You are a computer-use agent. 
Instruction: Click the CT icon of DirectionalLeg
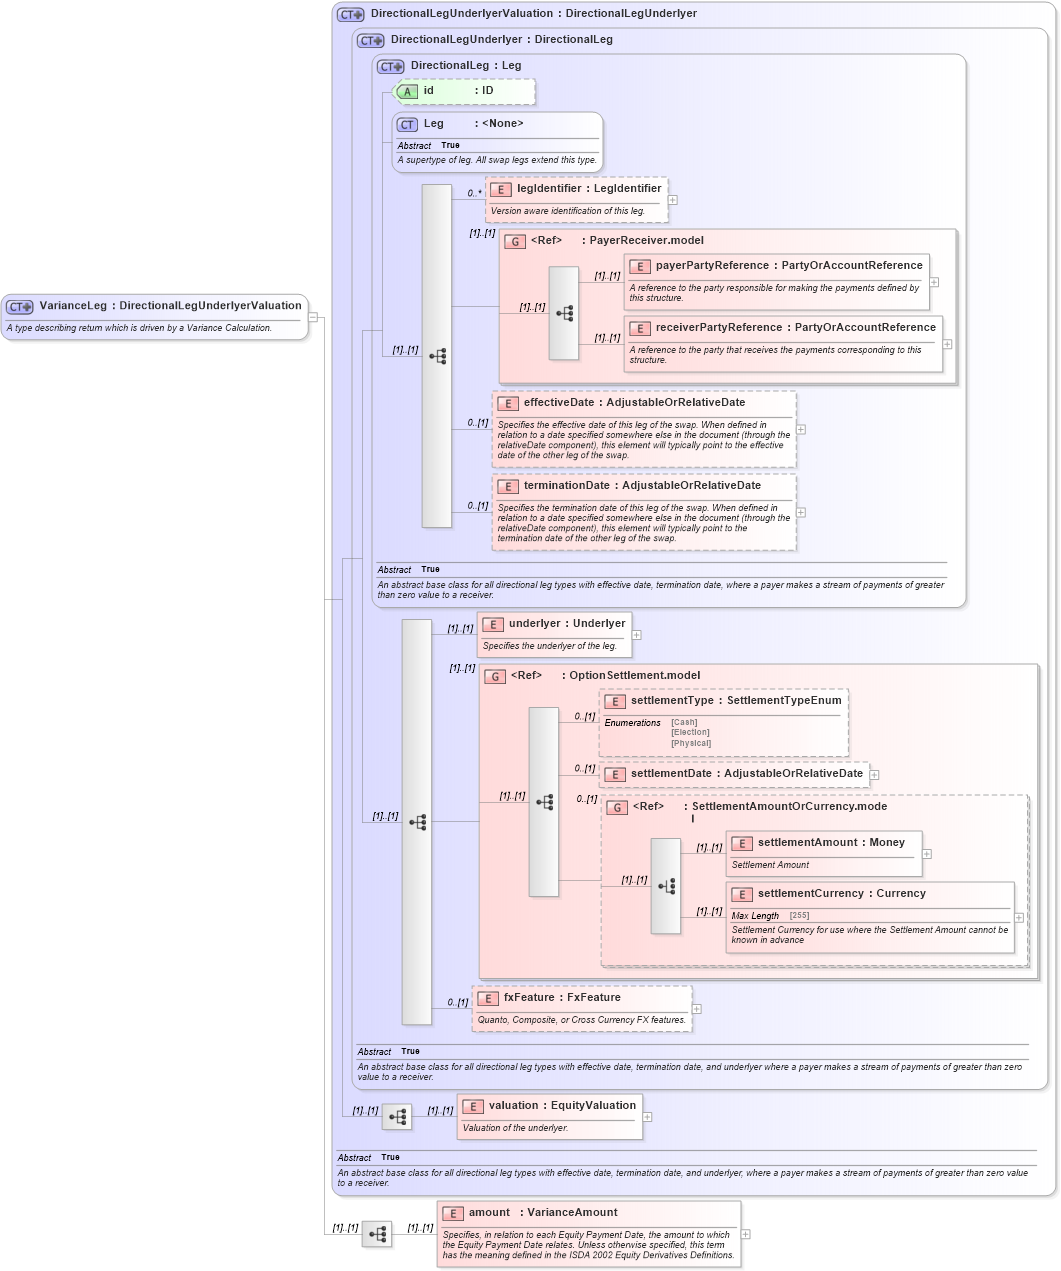coord(391,67)
